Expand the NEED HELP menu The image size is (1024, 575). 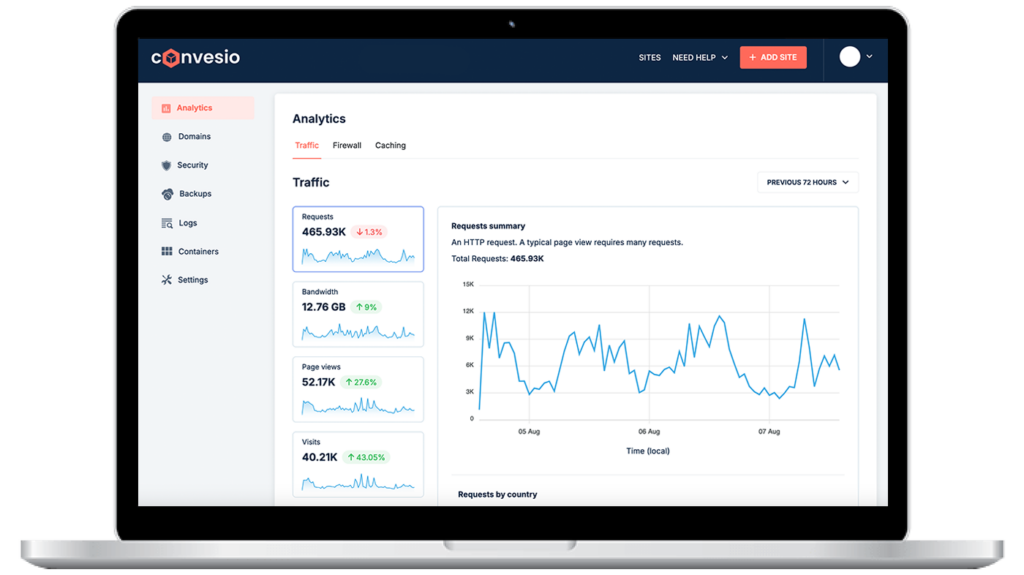tap(699, 58)
